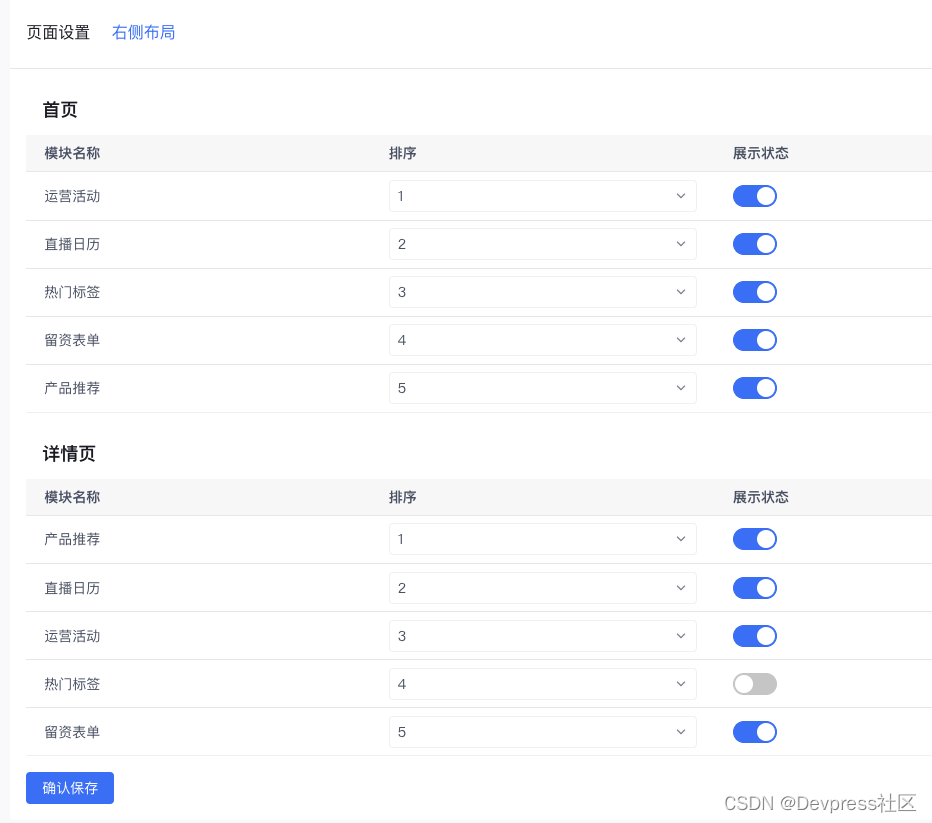The image size is (932, 823).
Task: Open 详情页 热门标签 sort order dropdown
Action: click(x=543, y=684)
